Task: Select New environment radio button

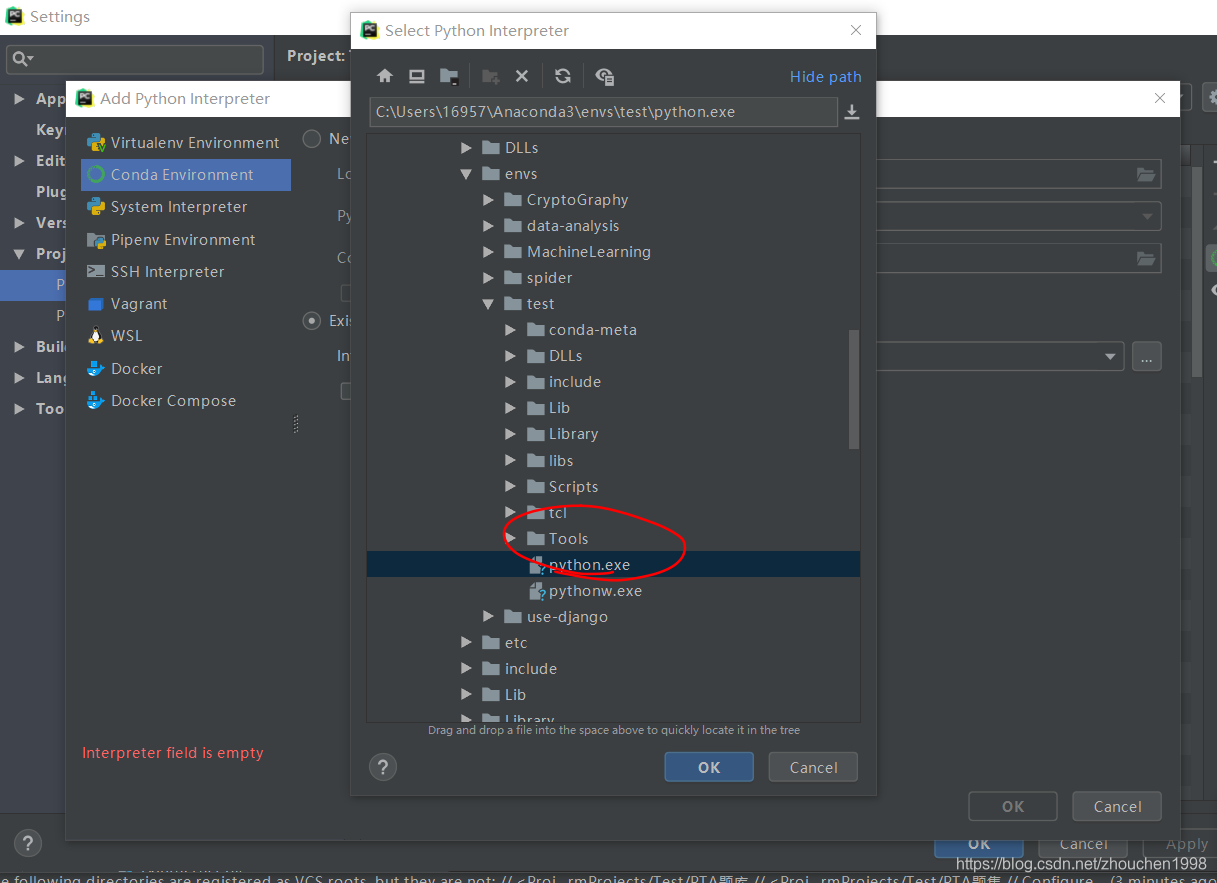Action: [x=312, y=139]
